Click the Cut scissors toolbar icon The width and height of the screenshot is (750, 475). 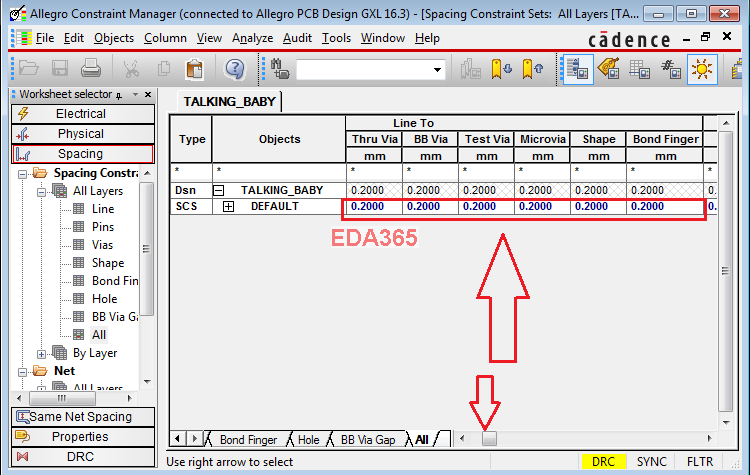(131, 69)
